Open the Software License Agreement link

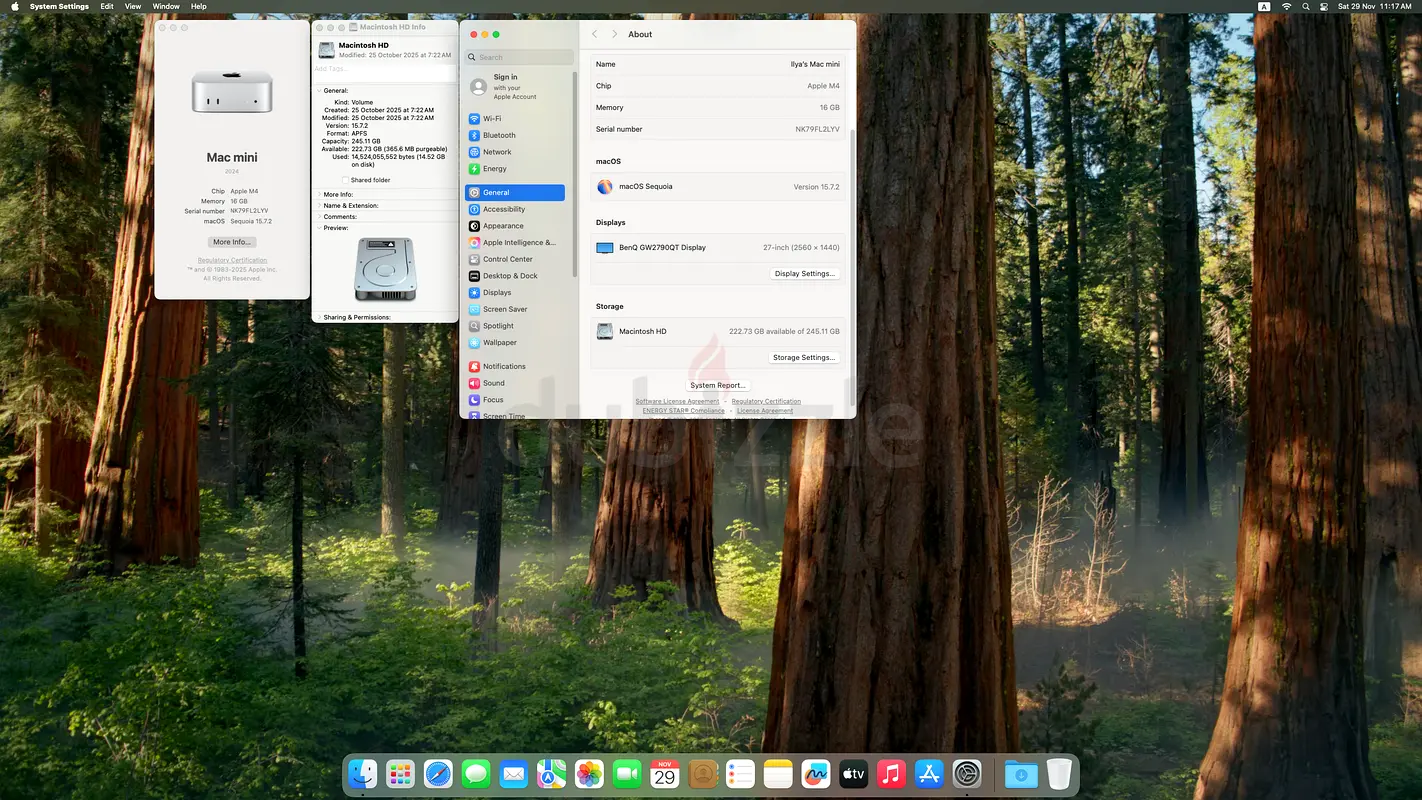pyautogui.click(x=677, y=402)
